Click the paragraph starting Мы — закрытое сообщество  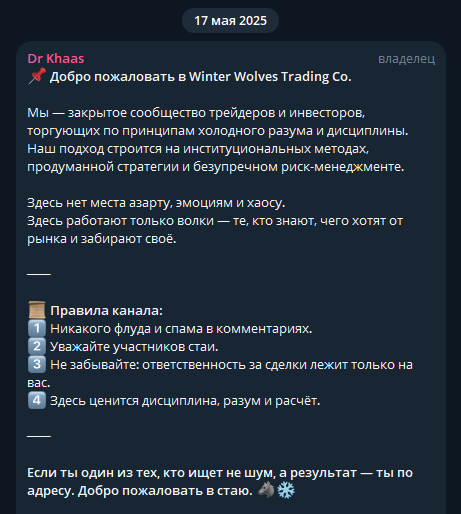tap(218, 140)
